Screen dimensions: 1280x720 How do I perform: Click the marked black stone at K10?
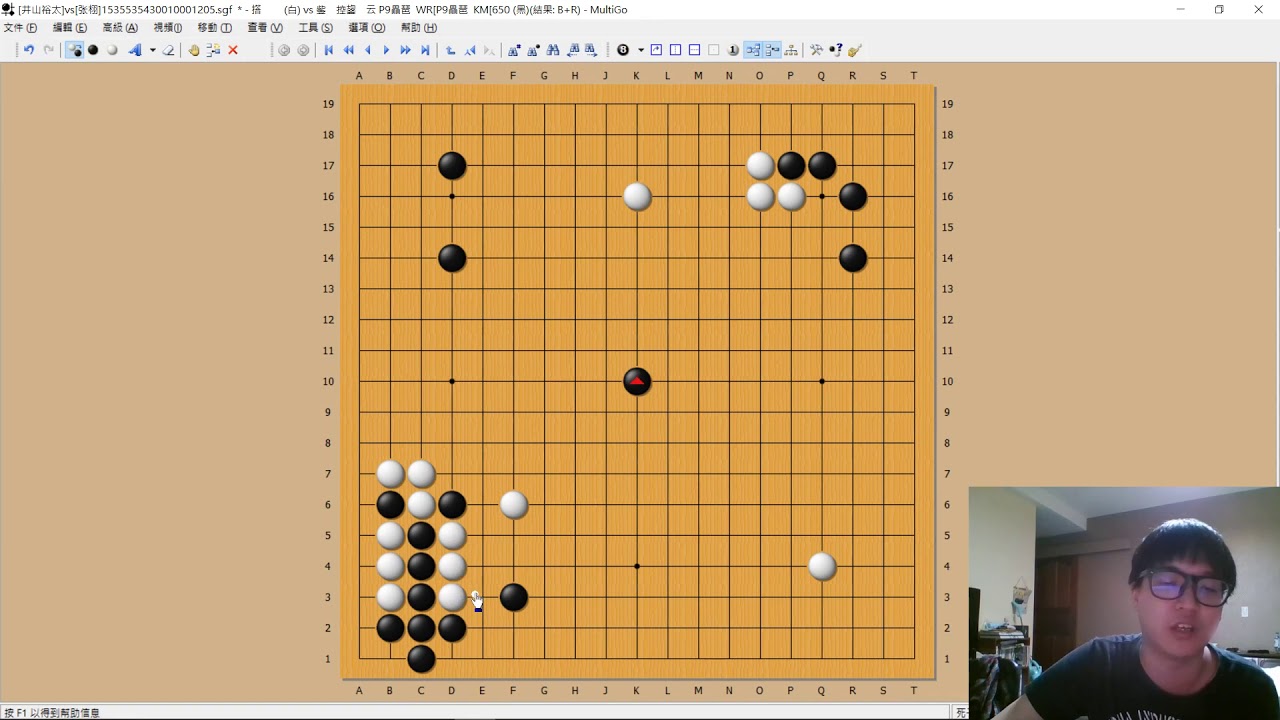click(637, 381)
